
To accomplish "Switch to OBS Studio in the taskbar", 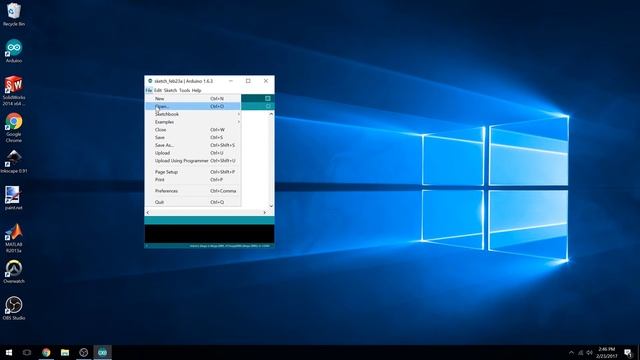I will (84, 352).
